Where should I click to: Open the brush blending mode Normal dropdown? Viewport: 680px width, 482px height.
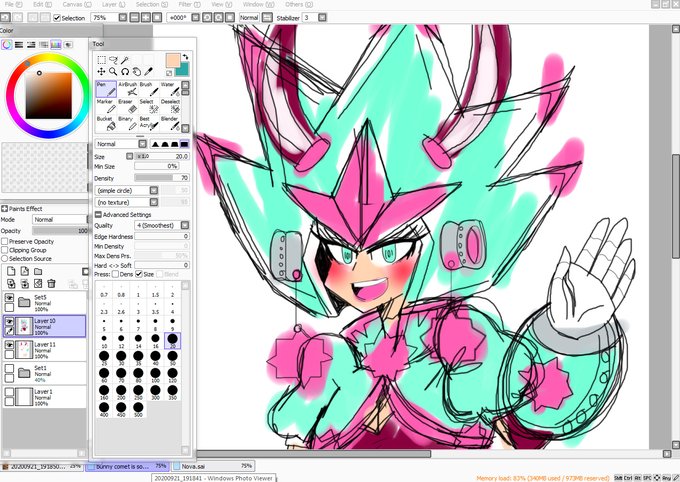pyautogui.click(x=142, y=144)
